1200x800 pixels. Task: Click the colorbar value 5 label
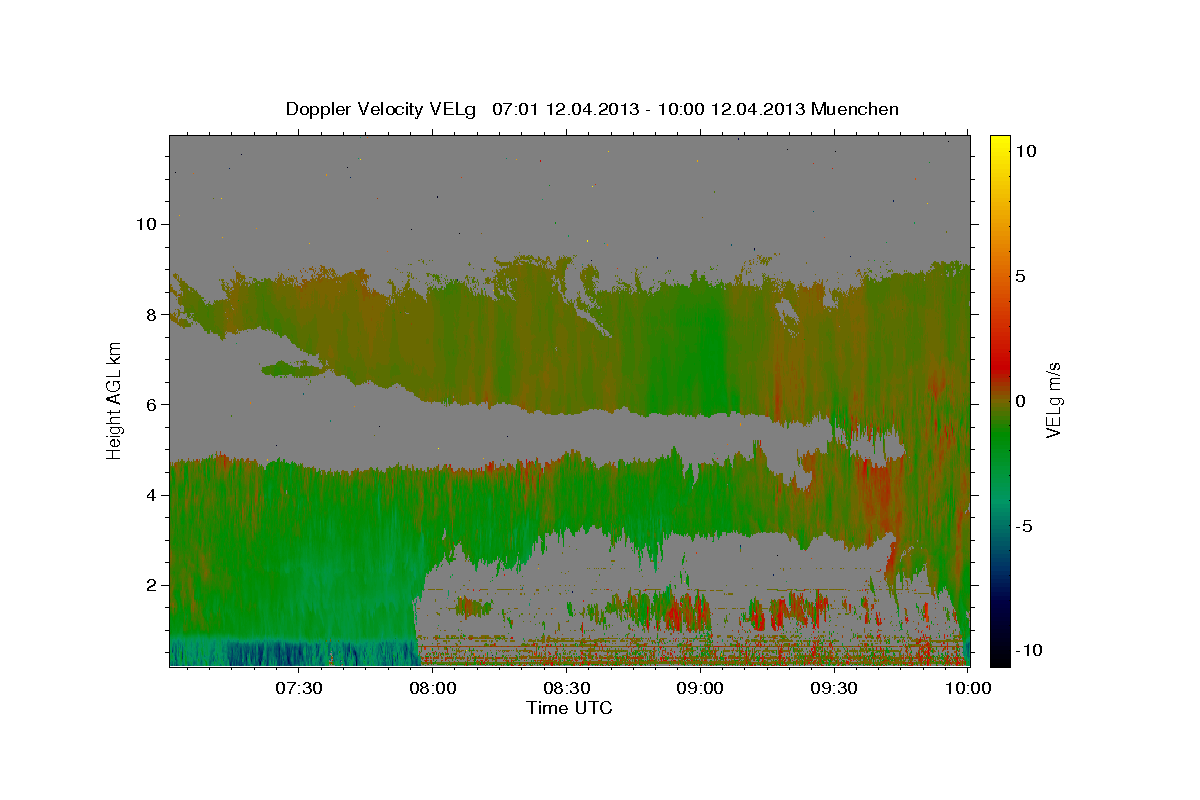(x=1022, y=276)
